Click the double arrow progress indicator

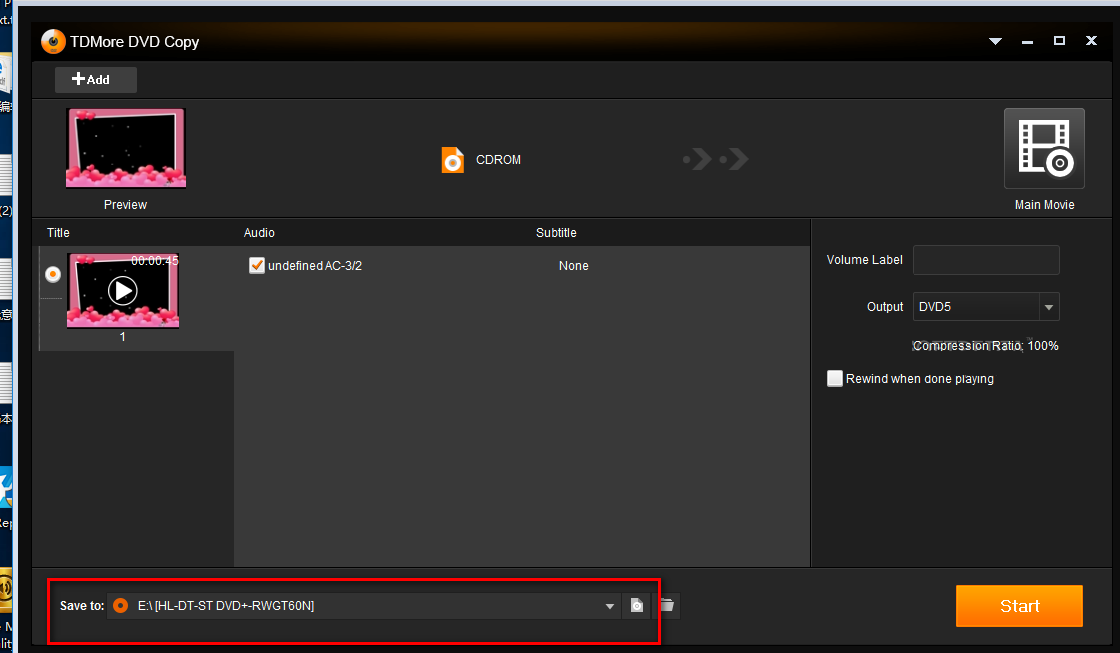pos(716,159)
